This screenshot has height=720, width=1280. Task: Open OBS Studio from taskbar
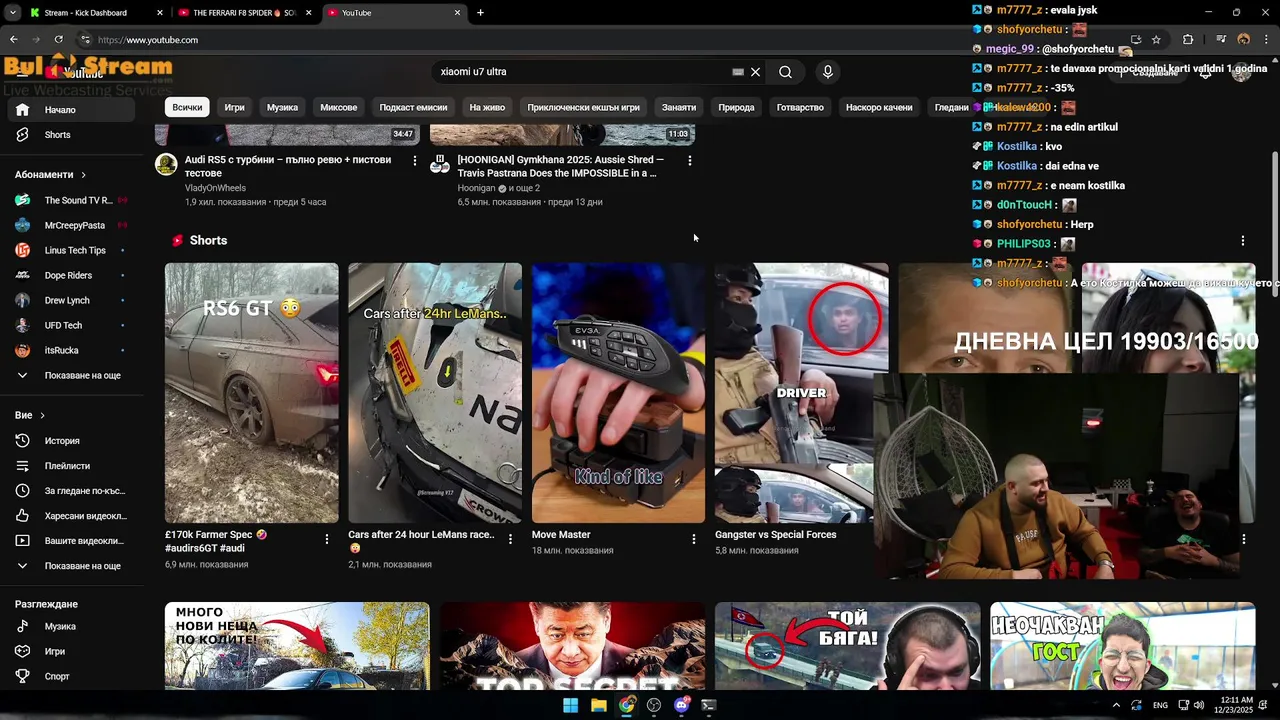pos(654,705)
